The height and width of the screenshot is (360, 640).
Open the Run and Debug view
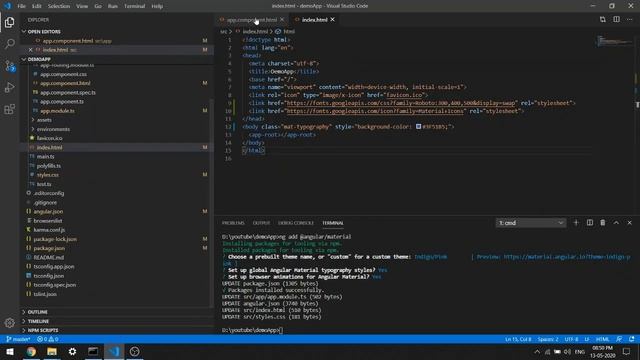tap(10, 87)
